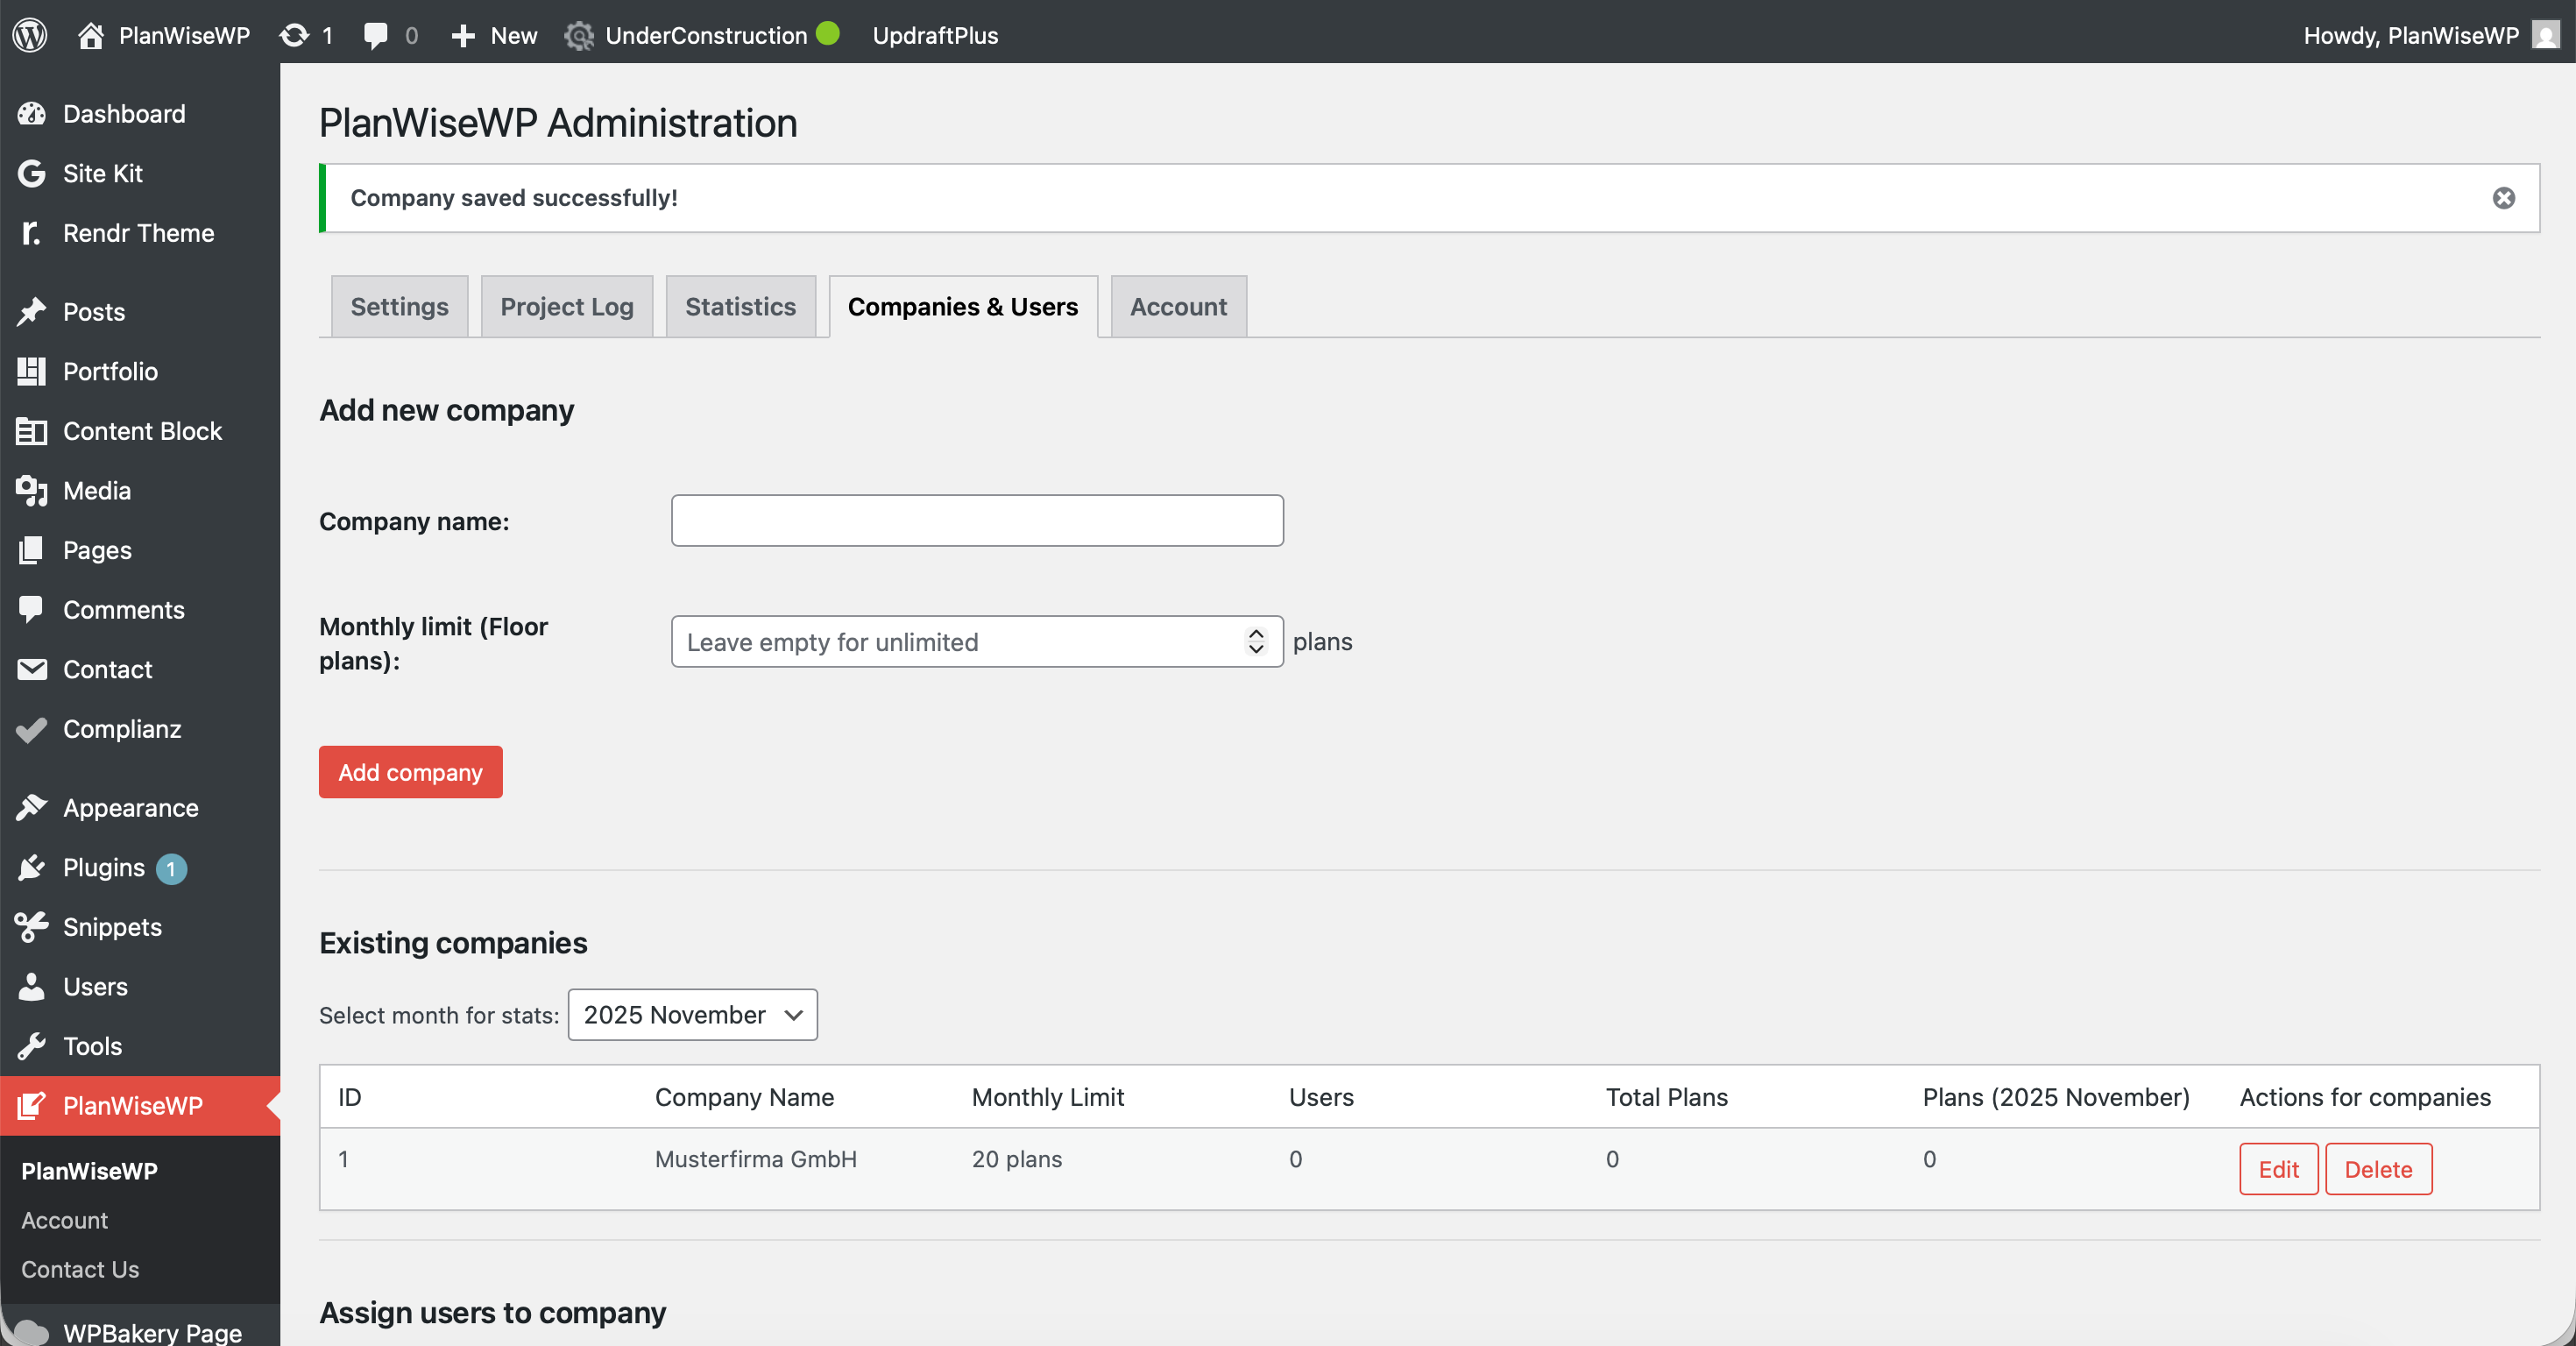
Task: Click the New menu in the admin bar
Action: 492,35
